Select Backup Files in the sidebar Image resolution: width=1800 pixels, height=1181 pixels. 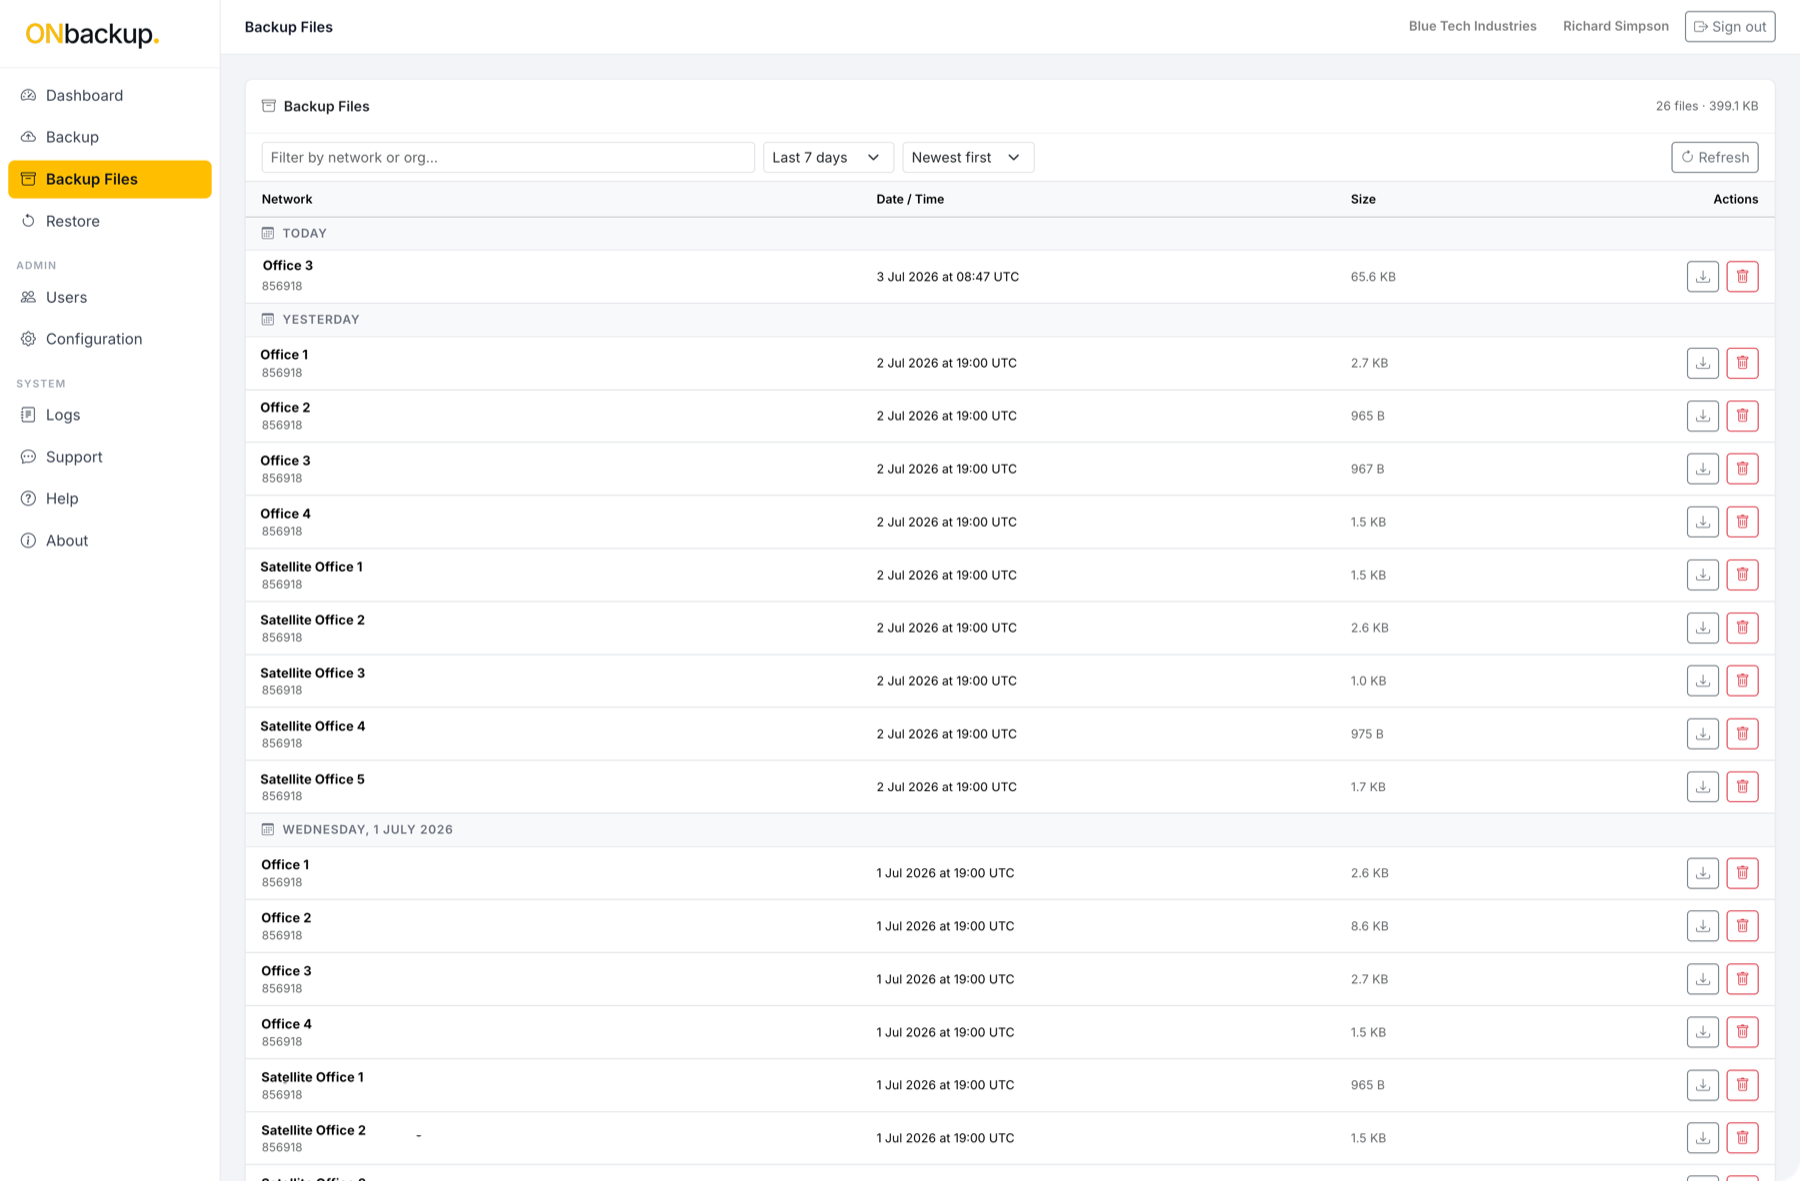pos(110,179)
